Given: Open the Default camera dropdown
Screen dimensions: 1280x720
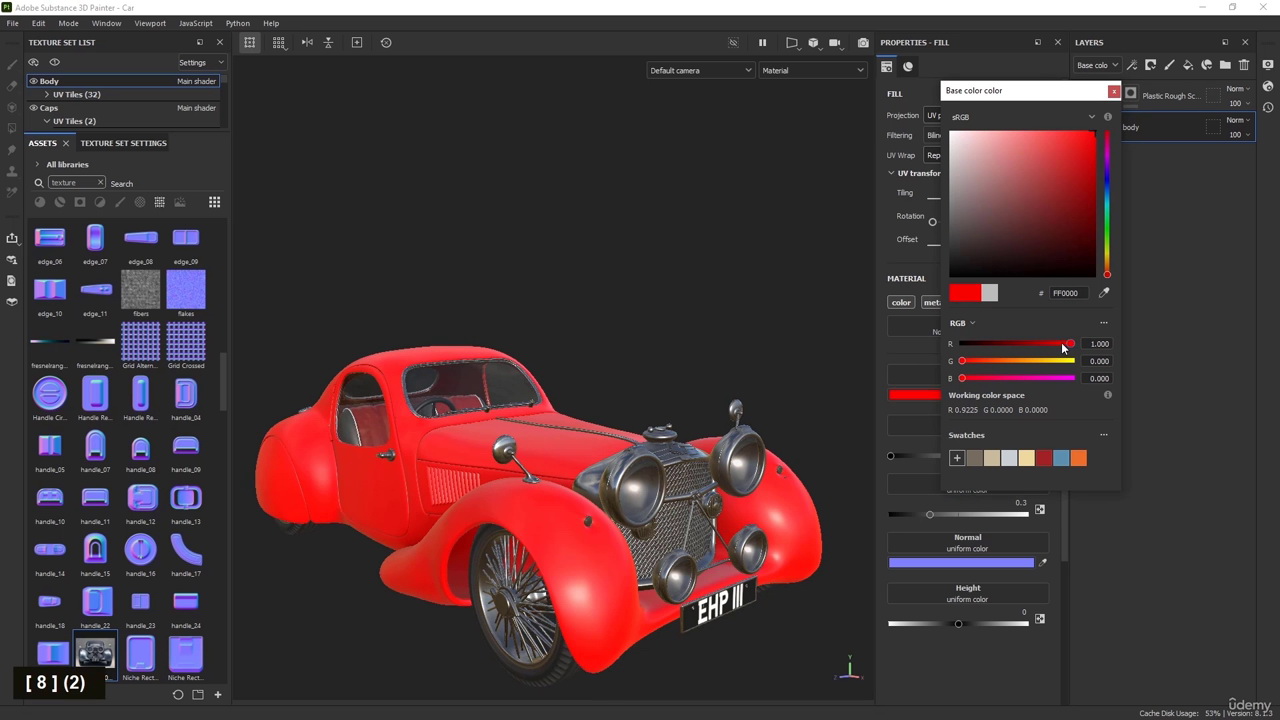Looking at the screenshot, I should (700, 70).
